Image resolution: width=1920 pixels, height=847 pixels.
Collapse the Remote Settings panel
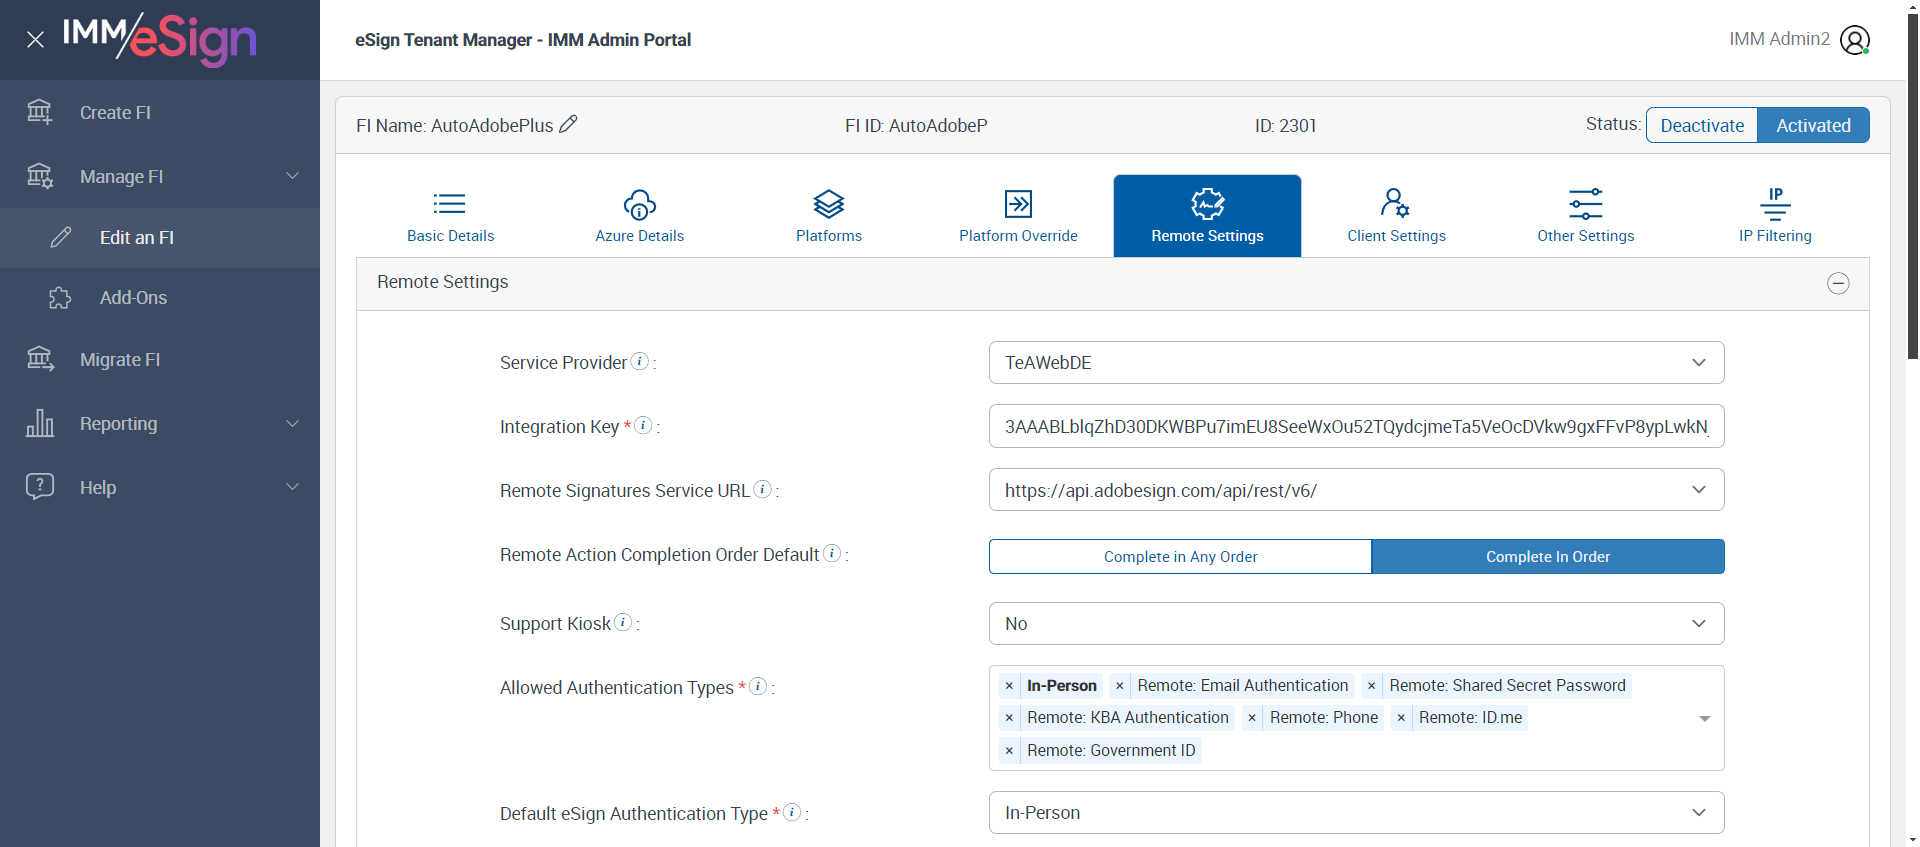click(x=1838, y=284)
